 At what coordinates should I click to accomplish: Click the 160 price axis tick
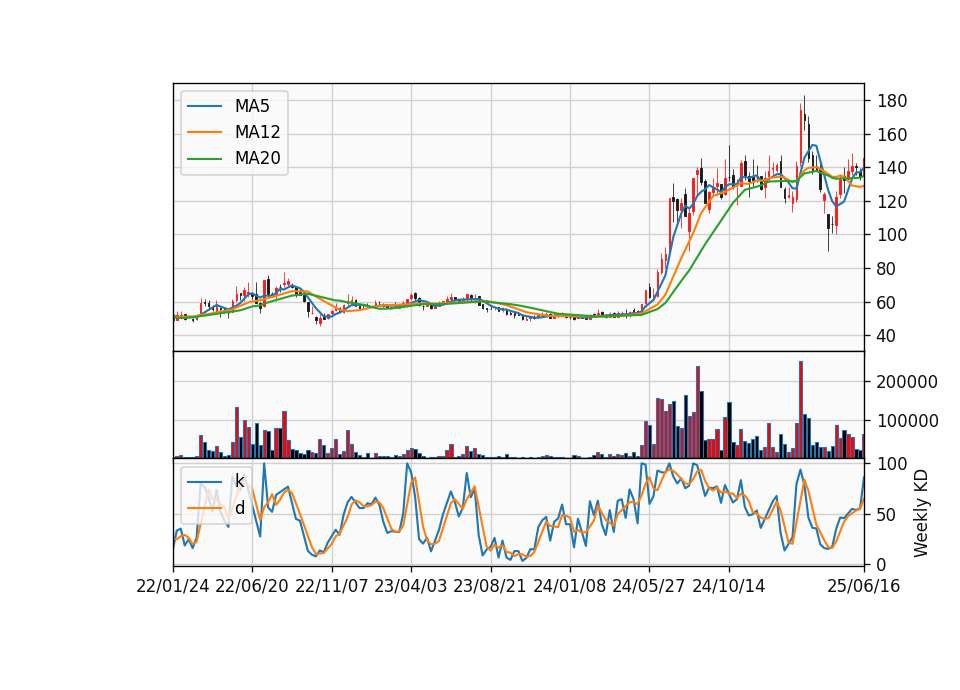[x=891, y=135]
